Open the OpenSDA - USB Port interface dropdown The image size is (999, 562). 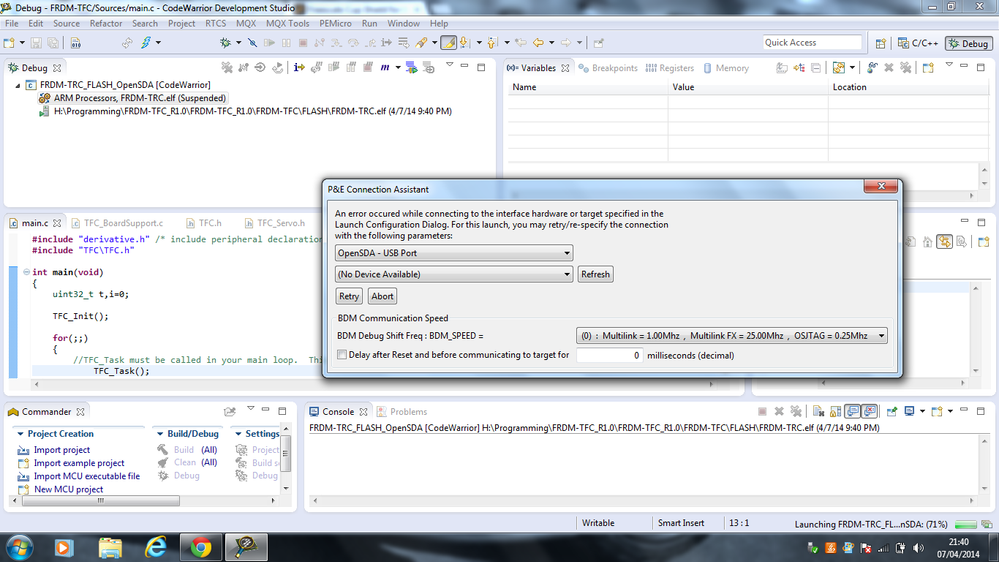coord(454,253)
